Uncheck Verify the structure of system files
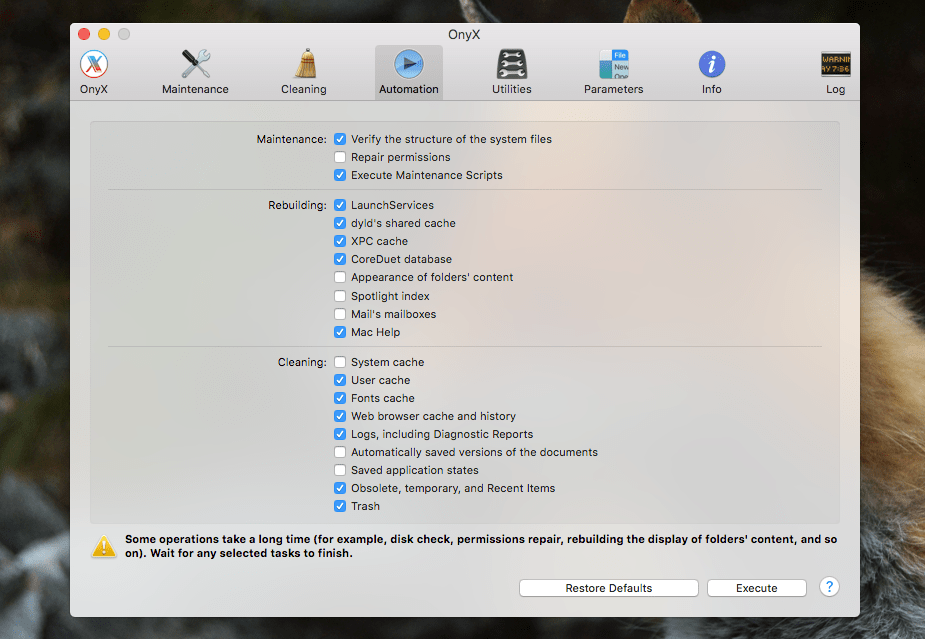Screen dimensions: 925x639 coord(340,139)
